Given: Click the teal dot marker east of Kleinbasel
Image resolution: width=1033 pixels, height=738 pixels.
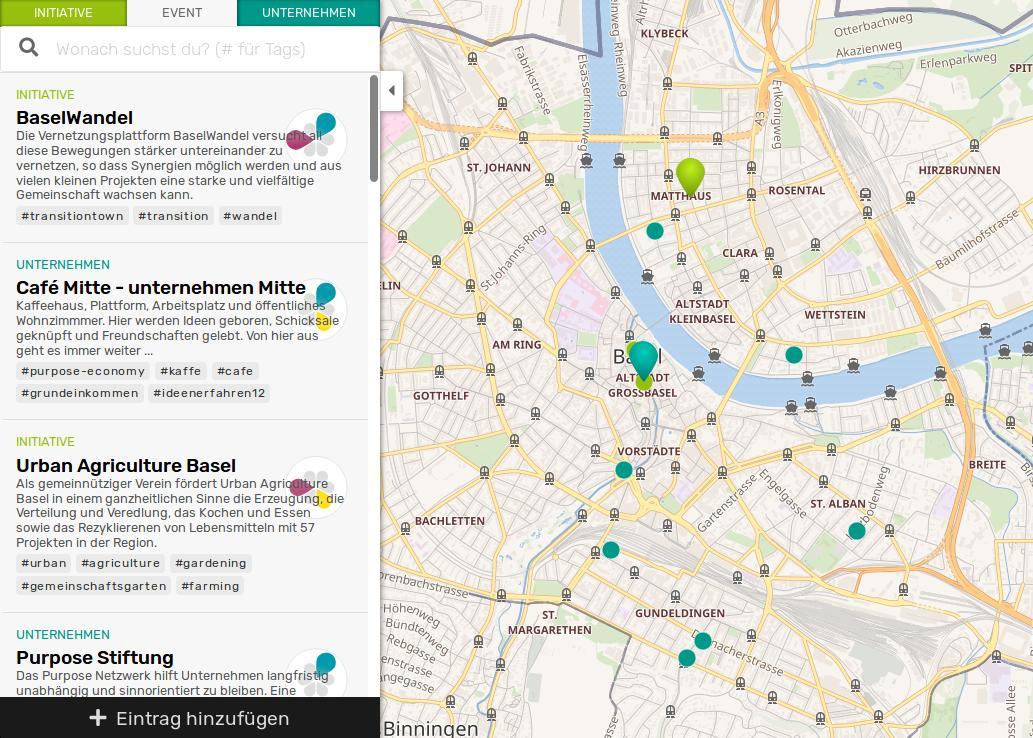Looking at the screenshot, I should (794, 355).
